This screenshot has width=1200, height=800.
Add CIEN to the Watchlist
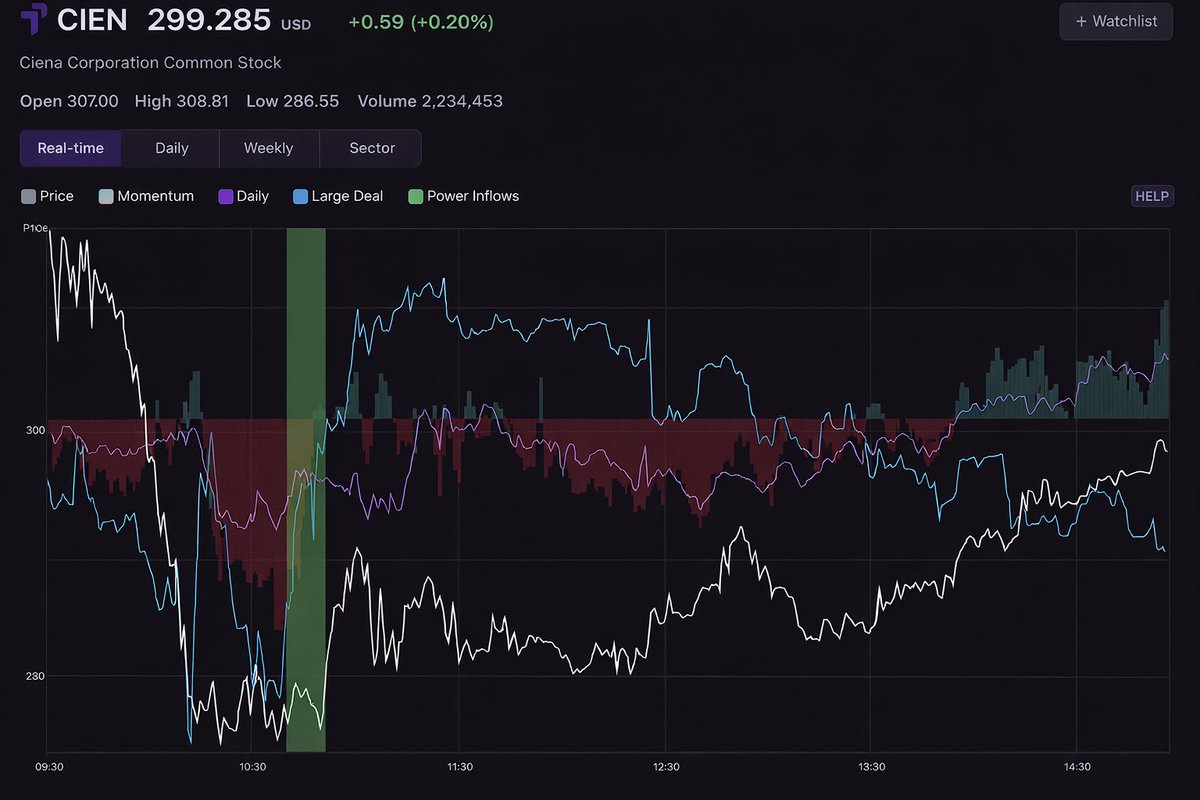[x=1115, y=21]
